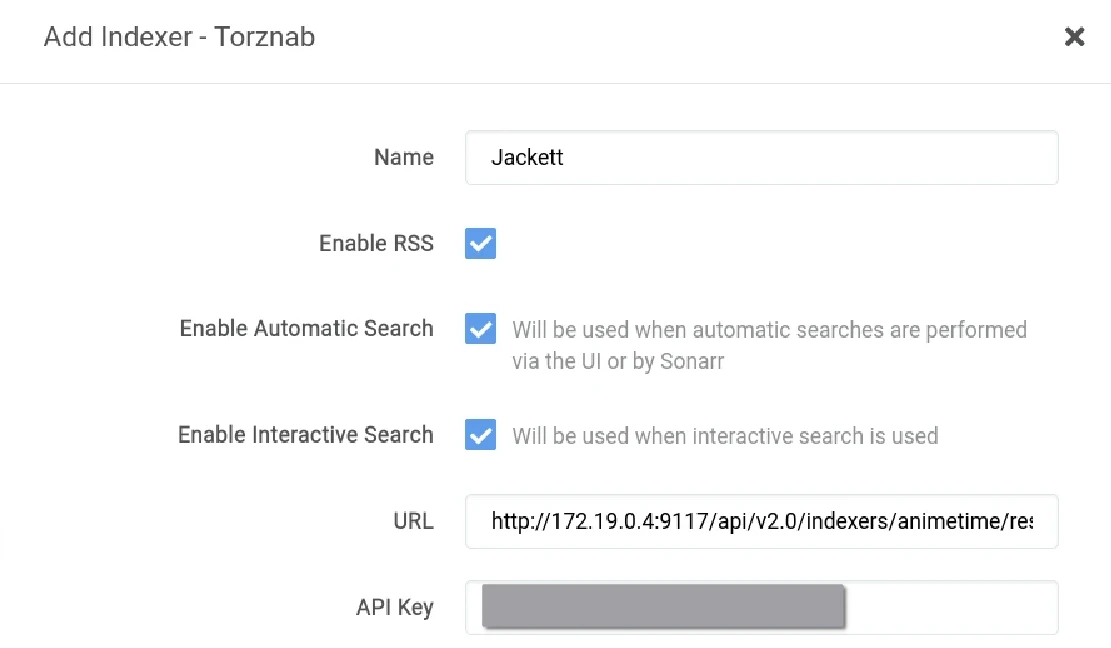
Task: Click the 'URL' field label
Action: click(x=414, y=521)
